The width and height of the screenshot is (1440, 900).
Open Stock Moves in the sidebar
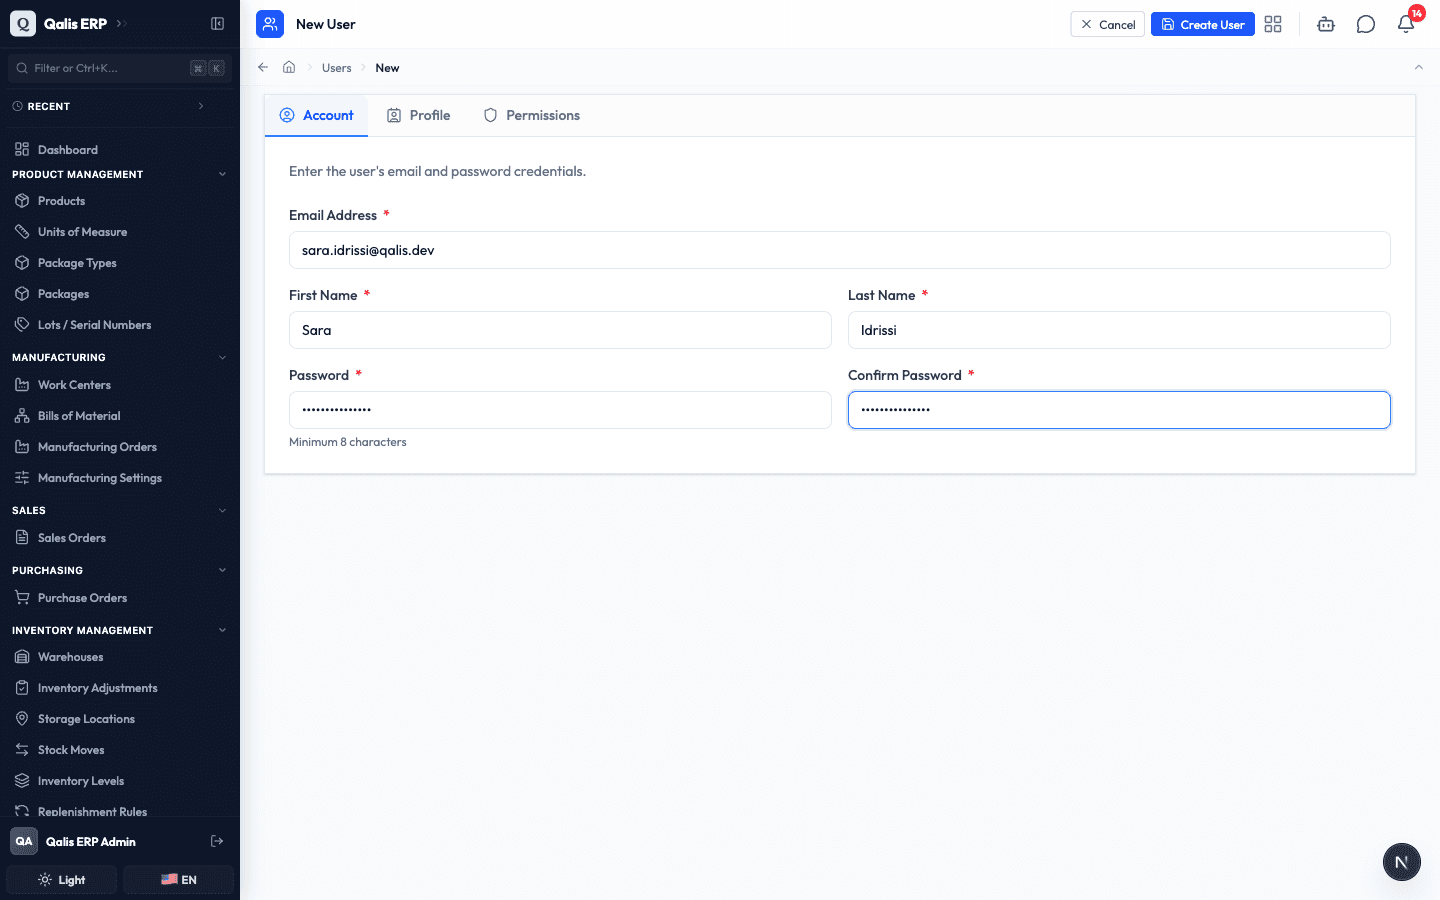(x=120, y=750)
